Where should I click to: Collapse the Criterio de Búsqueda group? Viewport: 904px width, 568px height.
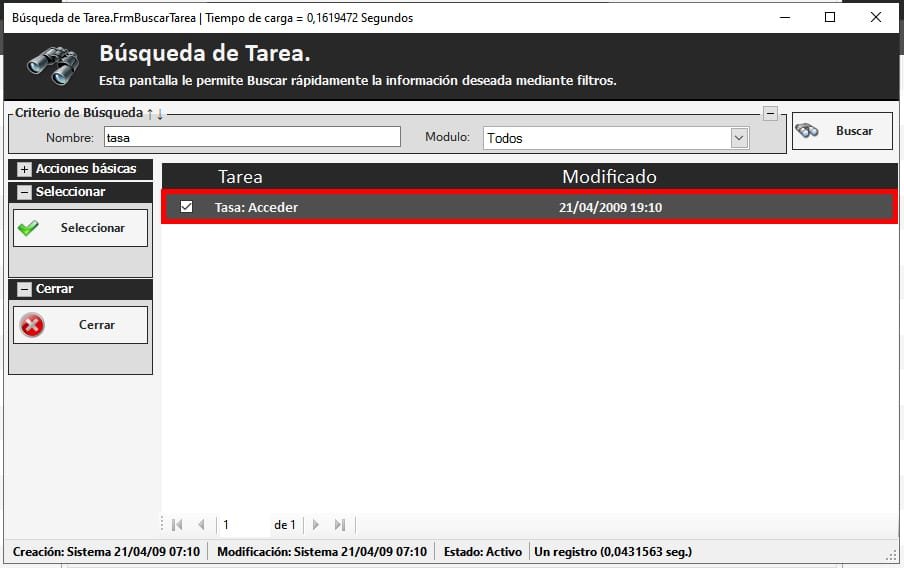tap(770, 114)
